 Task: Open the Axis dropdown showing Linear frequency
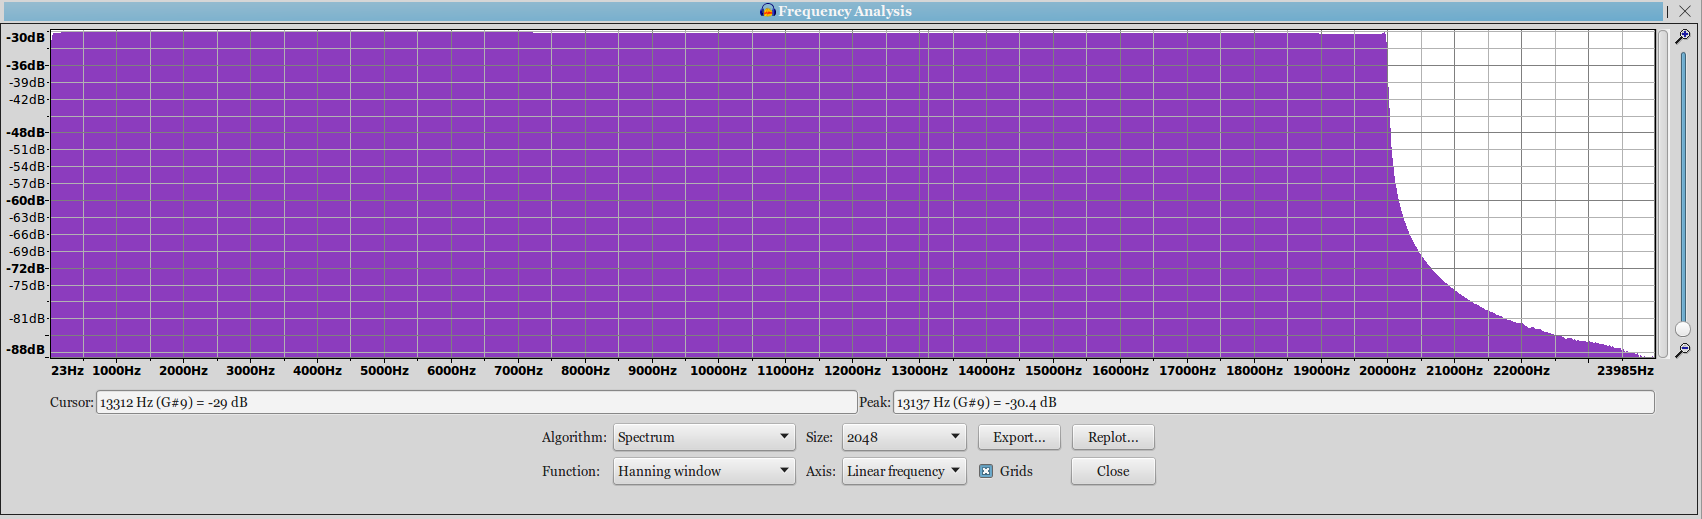[x=904, y=471]
